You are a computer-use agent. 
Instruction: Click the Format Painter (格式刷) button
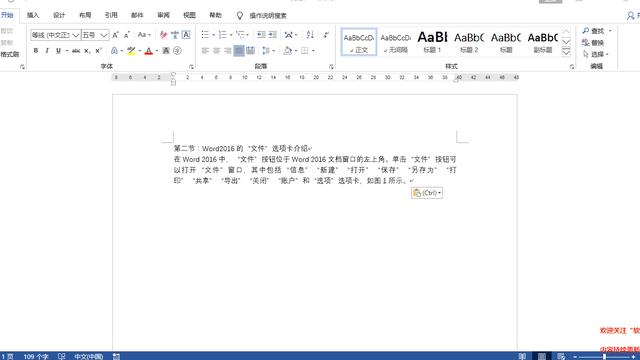(x=9, y=54)
